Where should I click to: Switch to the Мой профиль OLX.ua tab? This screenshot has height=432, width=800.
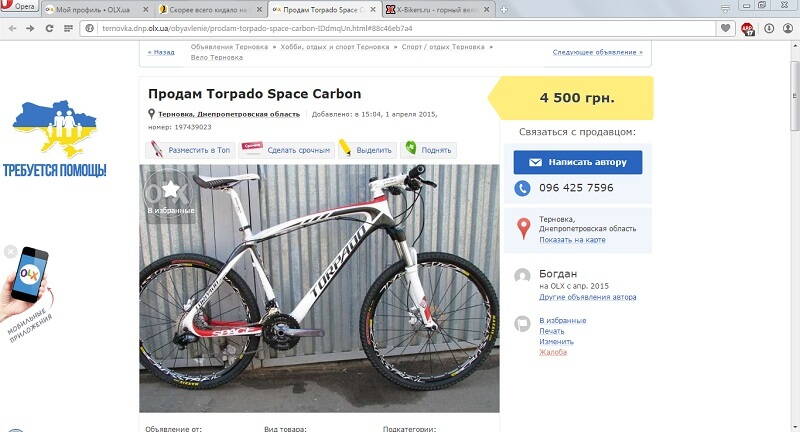(96, 10)
